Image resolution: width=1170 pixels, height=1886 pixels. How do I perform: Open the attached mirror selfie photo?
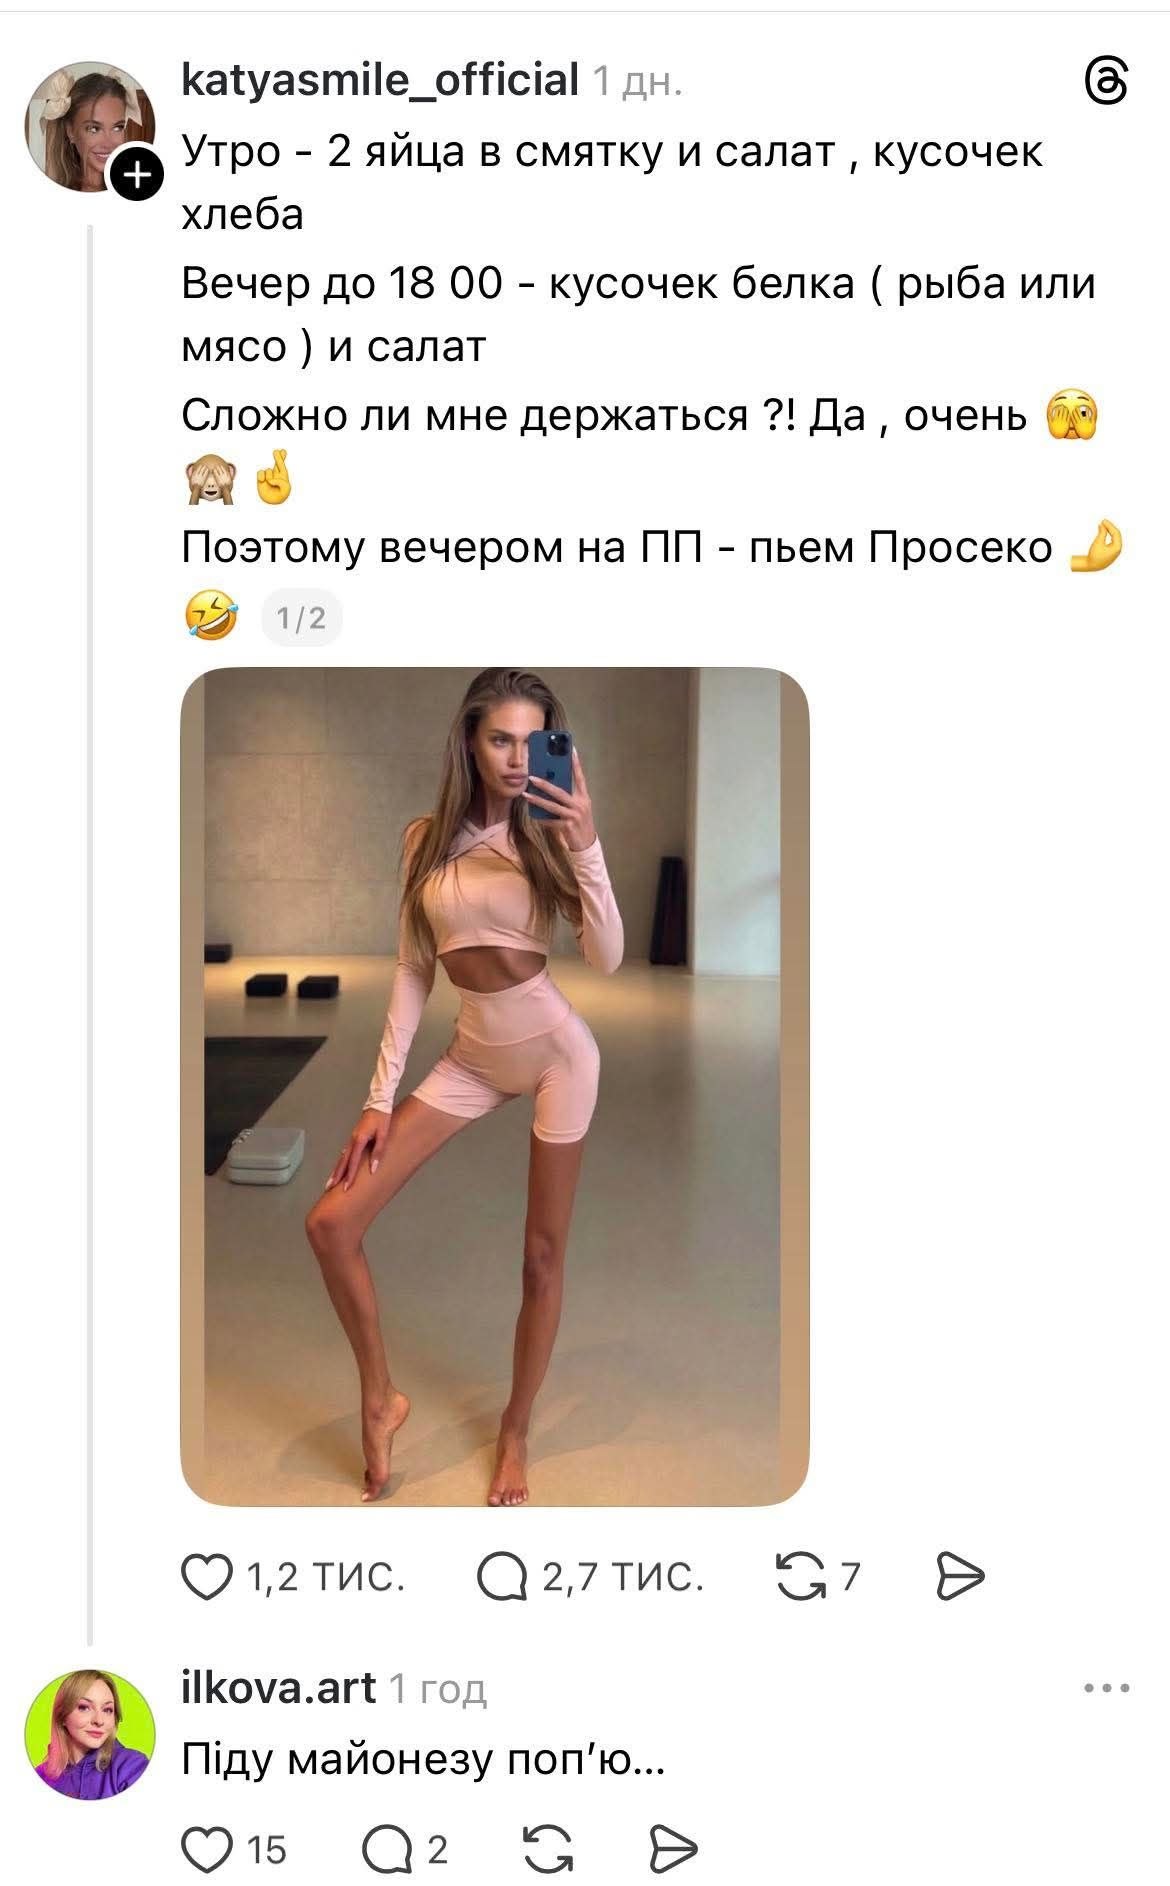click(494, 1087)
